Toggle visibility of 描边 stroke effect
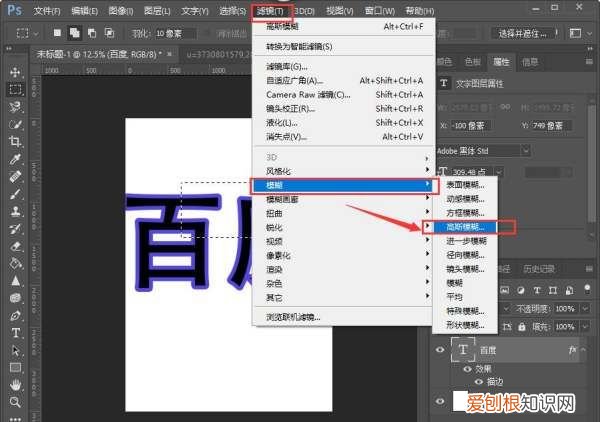This screenshot has width=600, height=422. click(x=478, y=381)
